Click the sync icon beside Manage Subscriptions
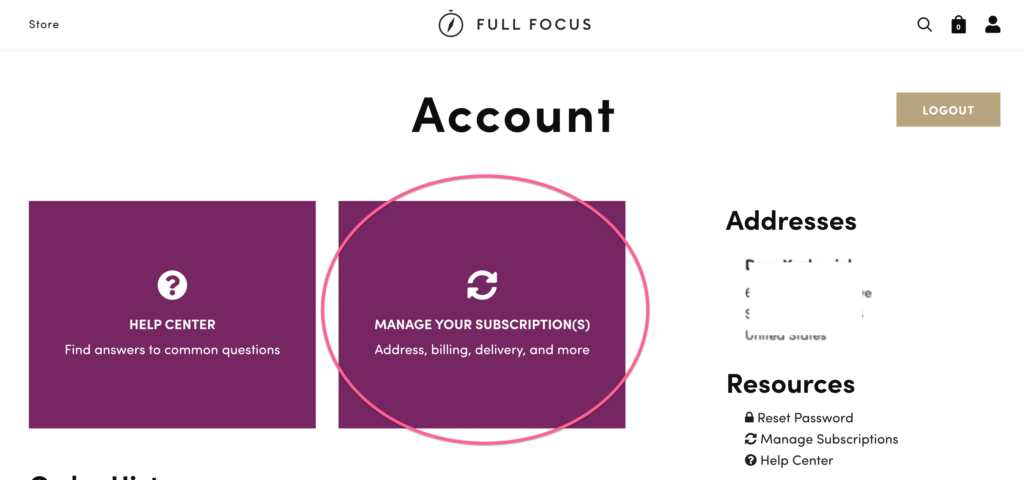This screenshot has height=480, width=1024. [750, 439]
